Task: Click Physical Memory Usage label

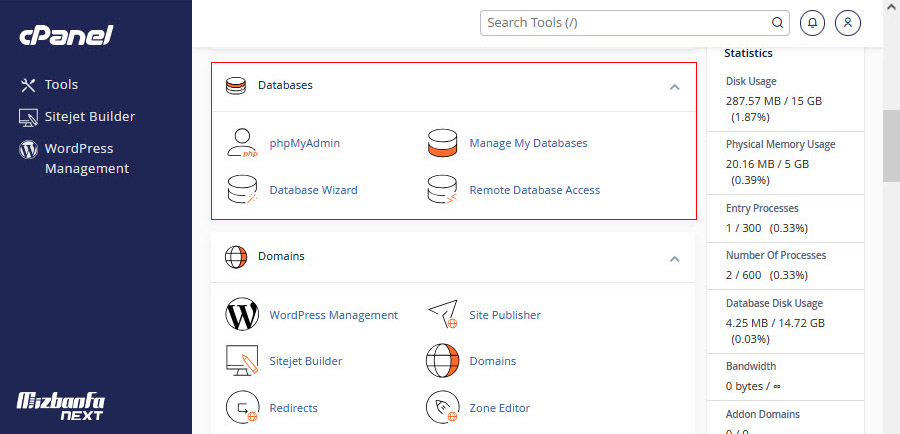Action: coord(781,145)
